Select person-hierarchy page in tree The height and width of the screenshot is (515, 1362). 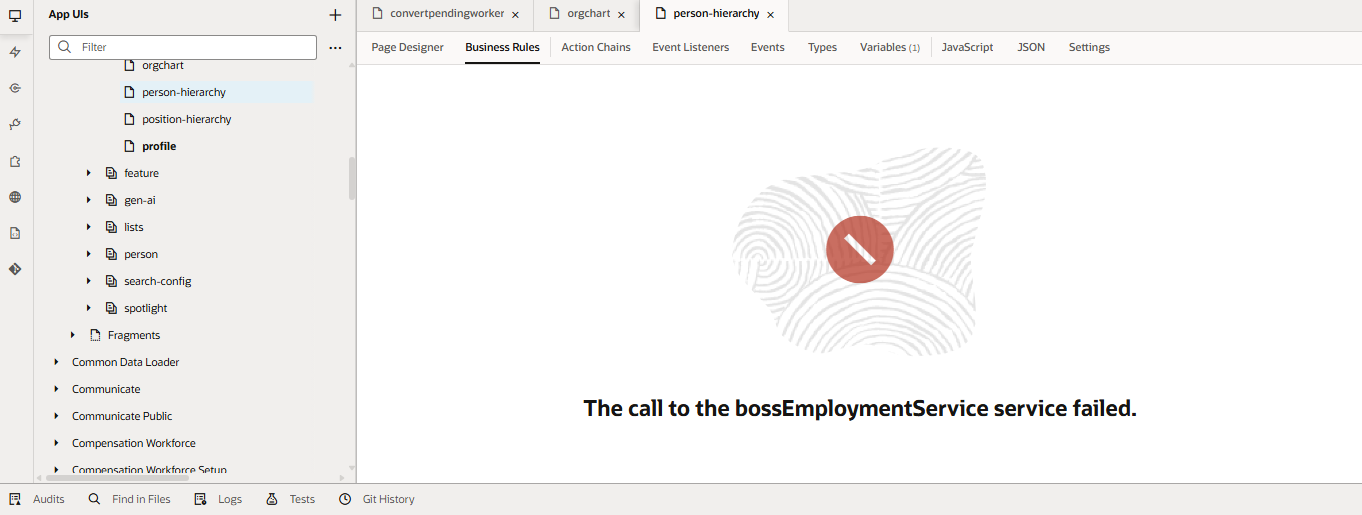click(184, 92)
